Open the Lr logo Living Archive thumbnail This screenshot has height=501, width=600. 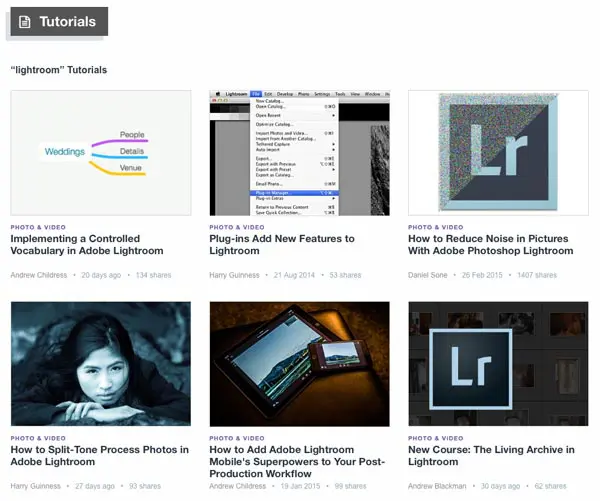click(498, 364)
